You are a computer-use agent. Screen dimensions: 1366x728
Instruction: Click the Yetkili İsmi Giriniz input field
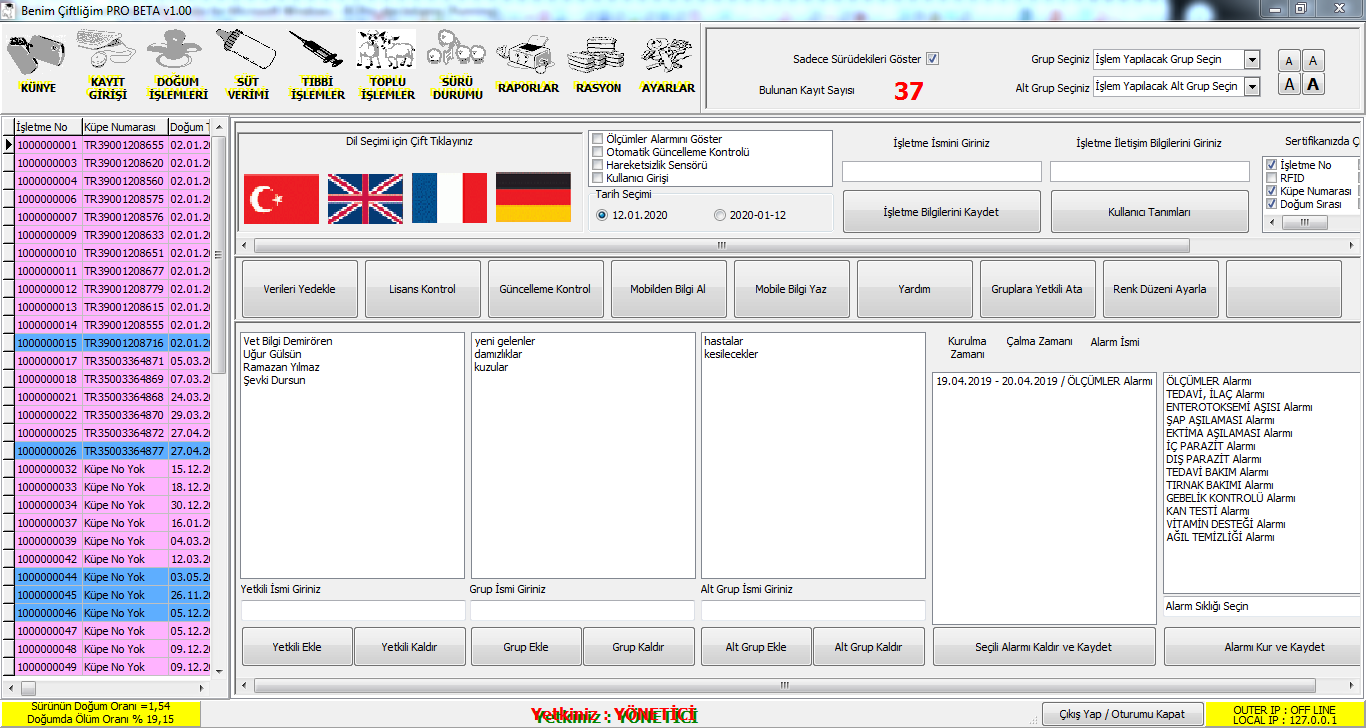point(353,610)
